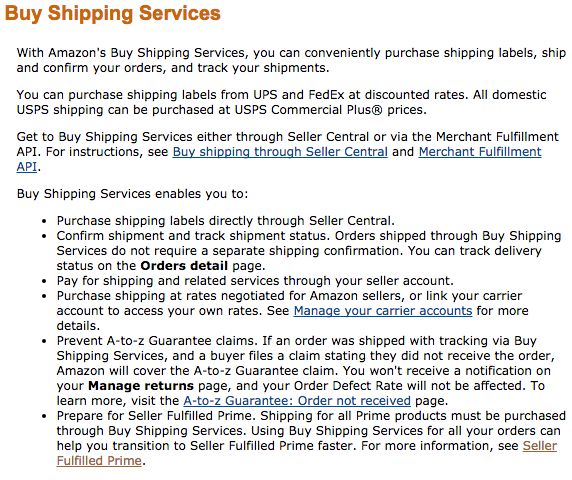The image size is (572, 480).
Task: Visit "A-to-z Guarantee: Order not received" link
Action: (297, 401)
